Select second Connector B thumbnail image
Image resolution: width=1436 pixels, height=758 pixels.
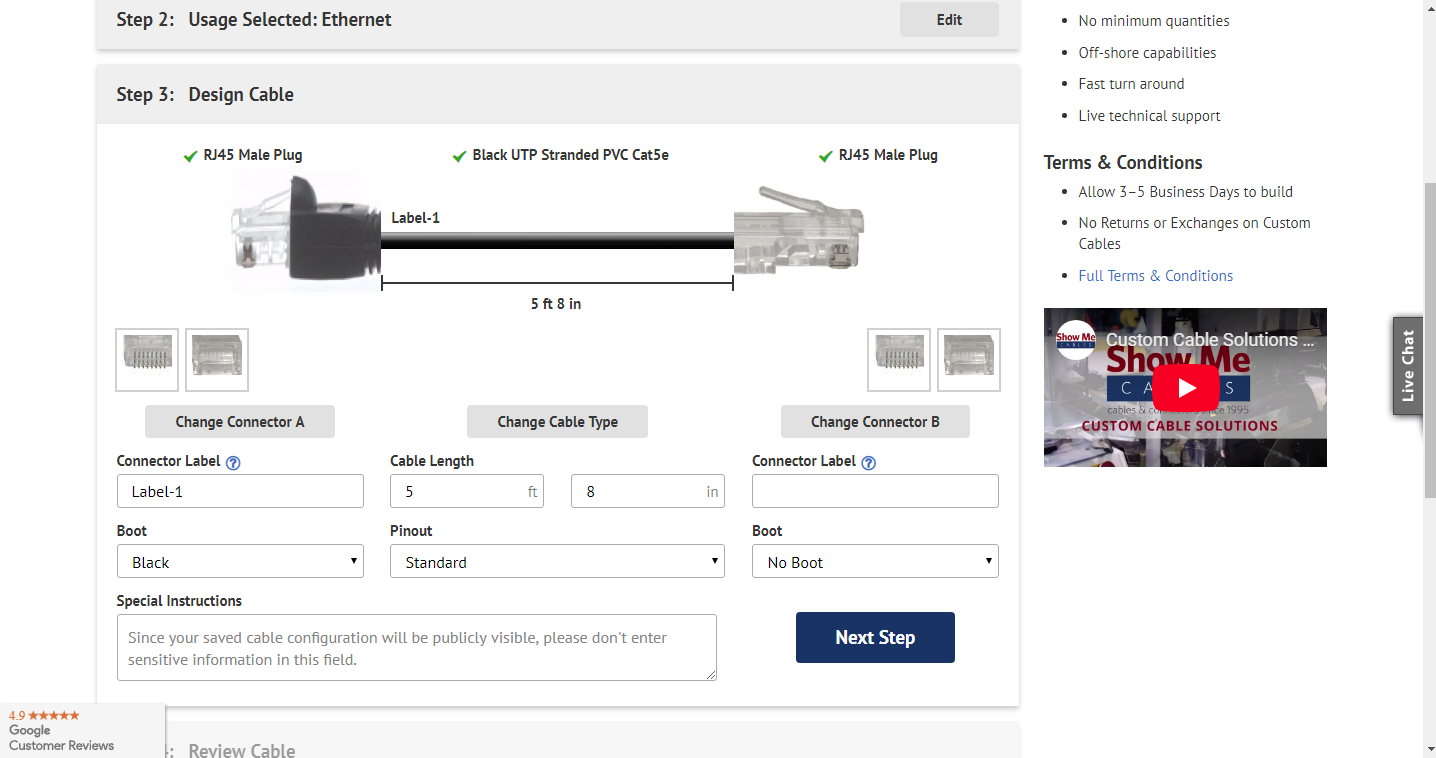969,360
